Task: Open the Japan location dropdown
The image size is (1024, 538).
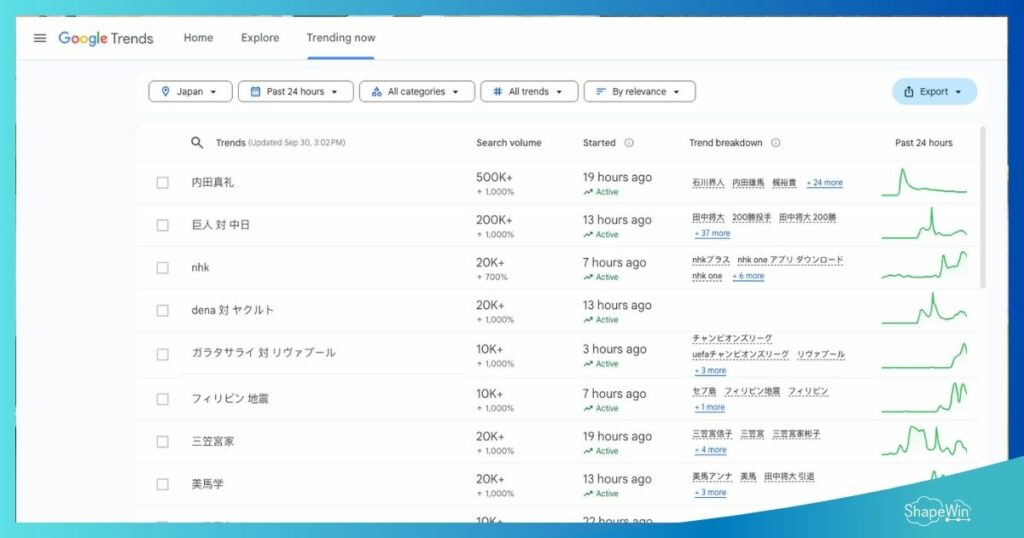Action: pos(190,91)
